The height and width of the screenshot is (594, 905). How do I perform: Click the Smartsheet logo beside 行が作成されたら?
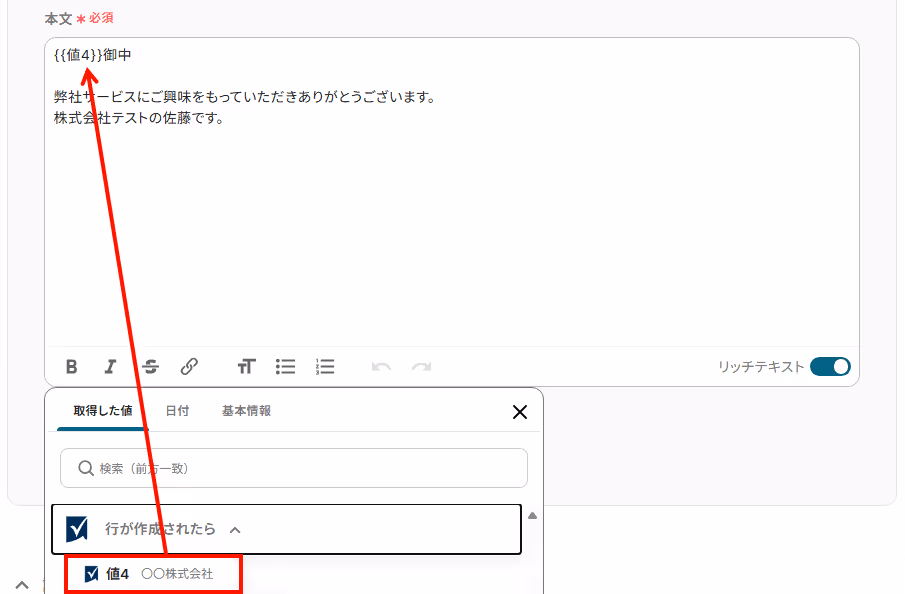tap(77, 529)
